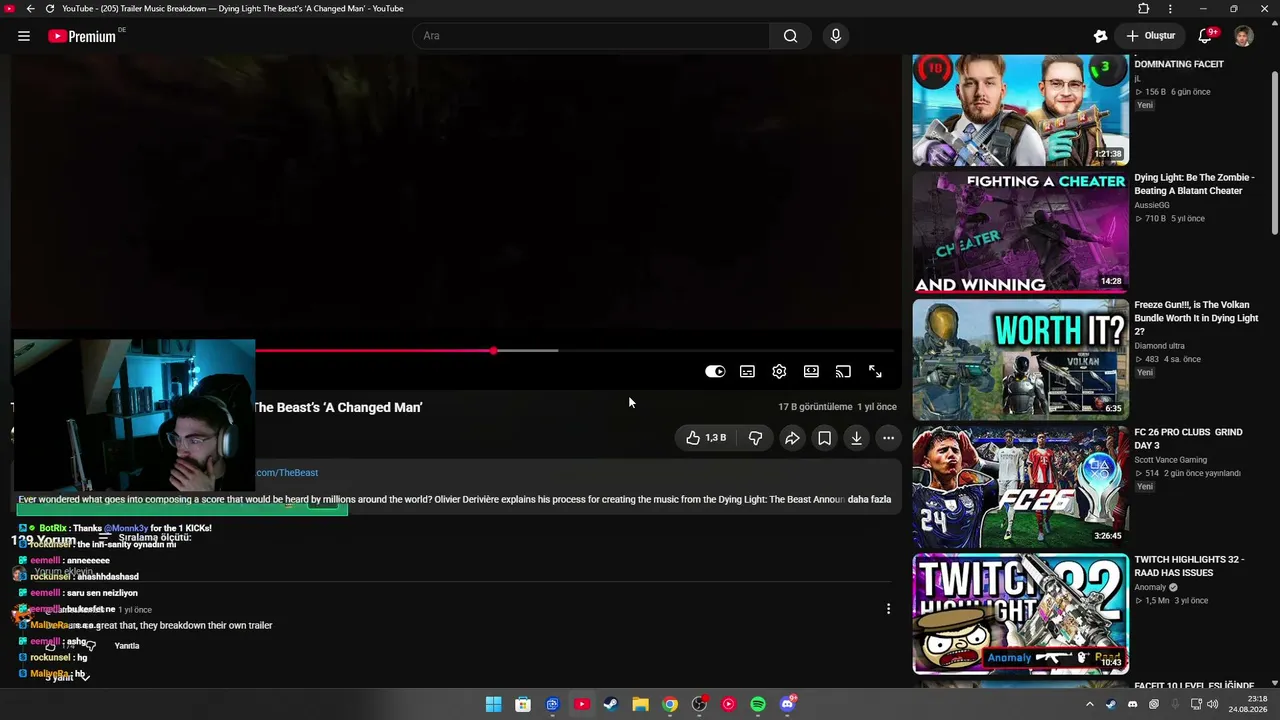Toggle subtitles in the video player

[x=747, y=372]
